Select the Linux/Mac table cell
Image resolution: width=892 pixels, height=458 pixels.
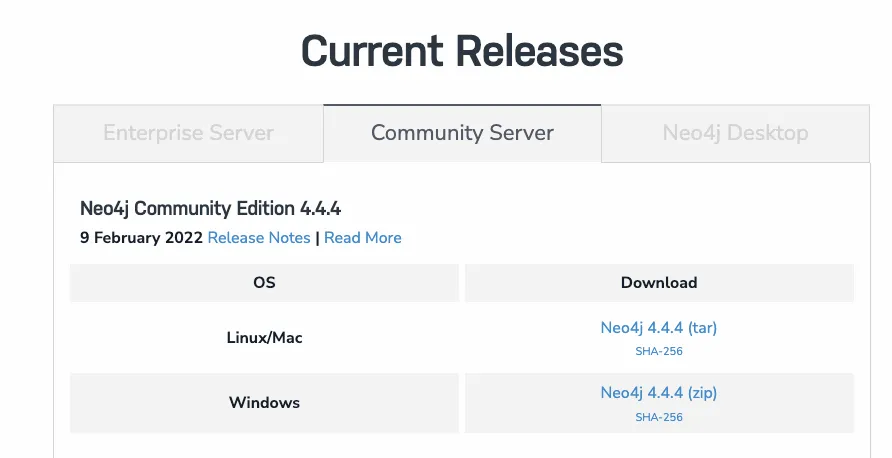[x=264, y=338]
